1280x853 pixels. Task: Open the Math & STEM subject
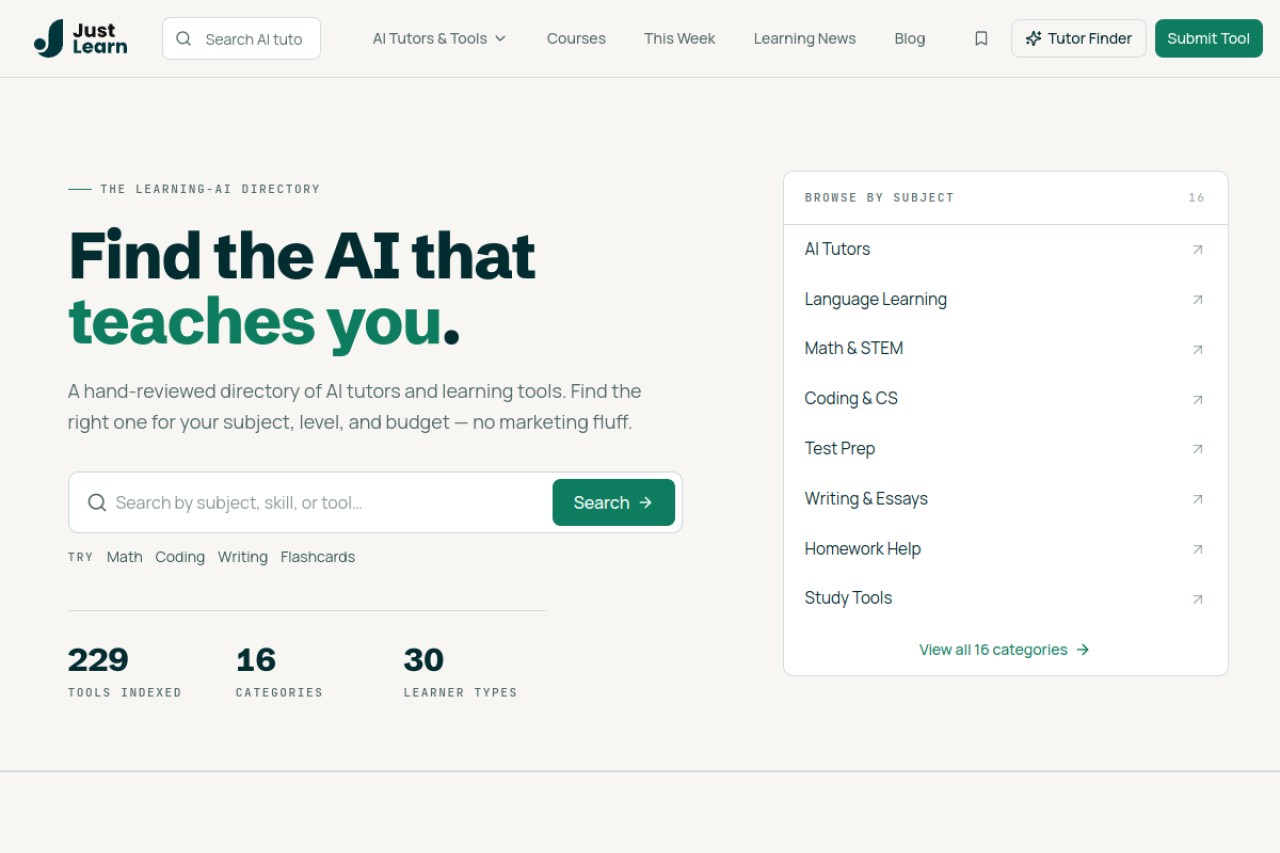click(x=1005, y=348)
